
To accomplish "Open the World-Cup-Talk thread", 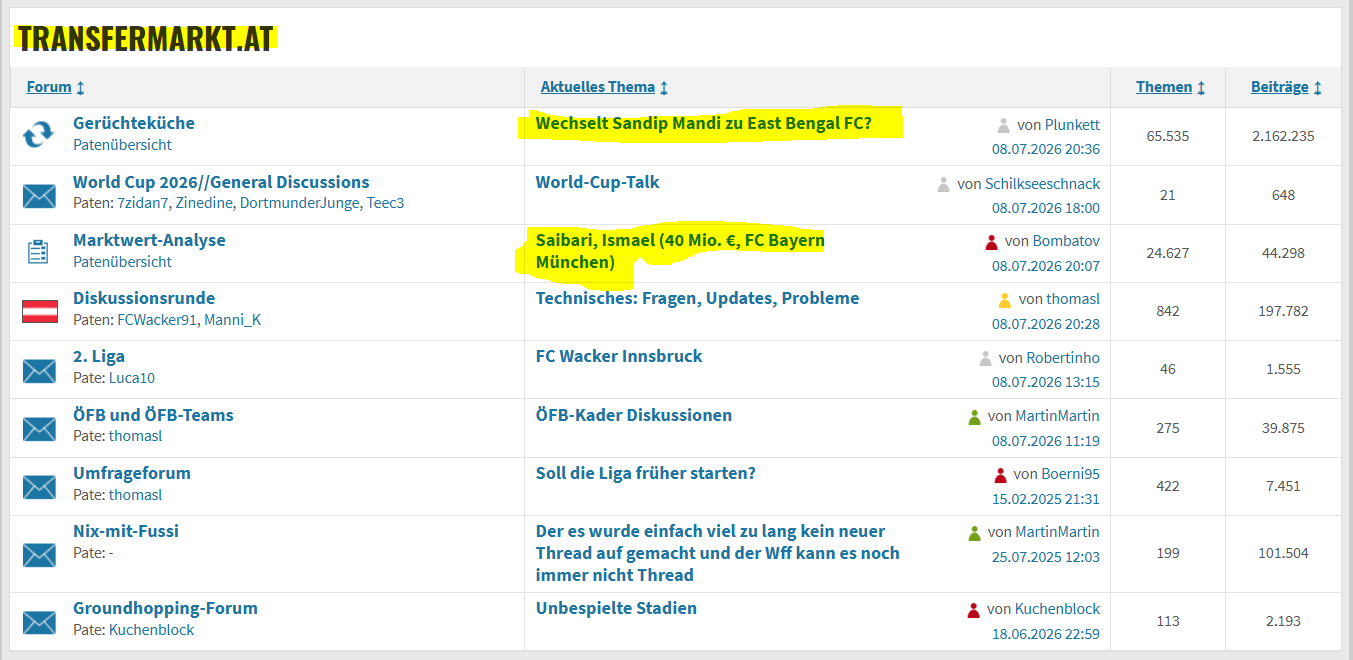I will click(598, 182).
